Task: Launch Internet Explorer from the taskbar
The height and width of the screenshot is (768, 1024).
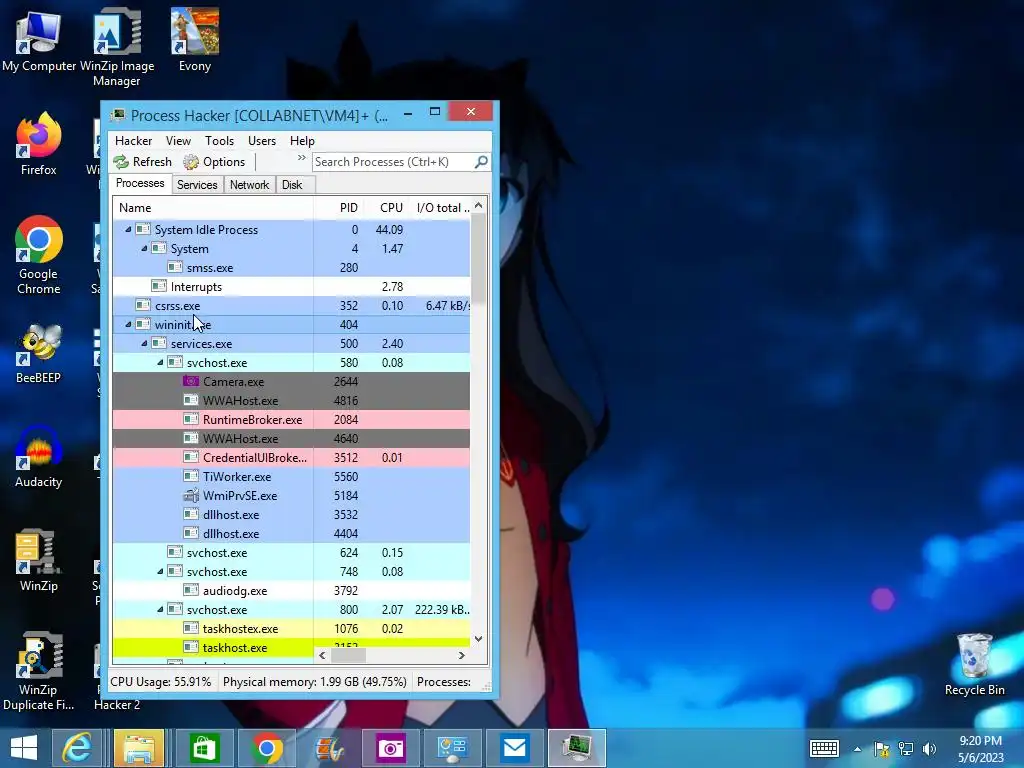Action: (x=77, y=748)
